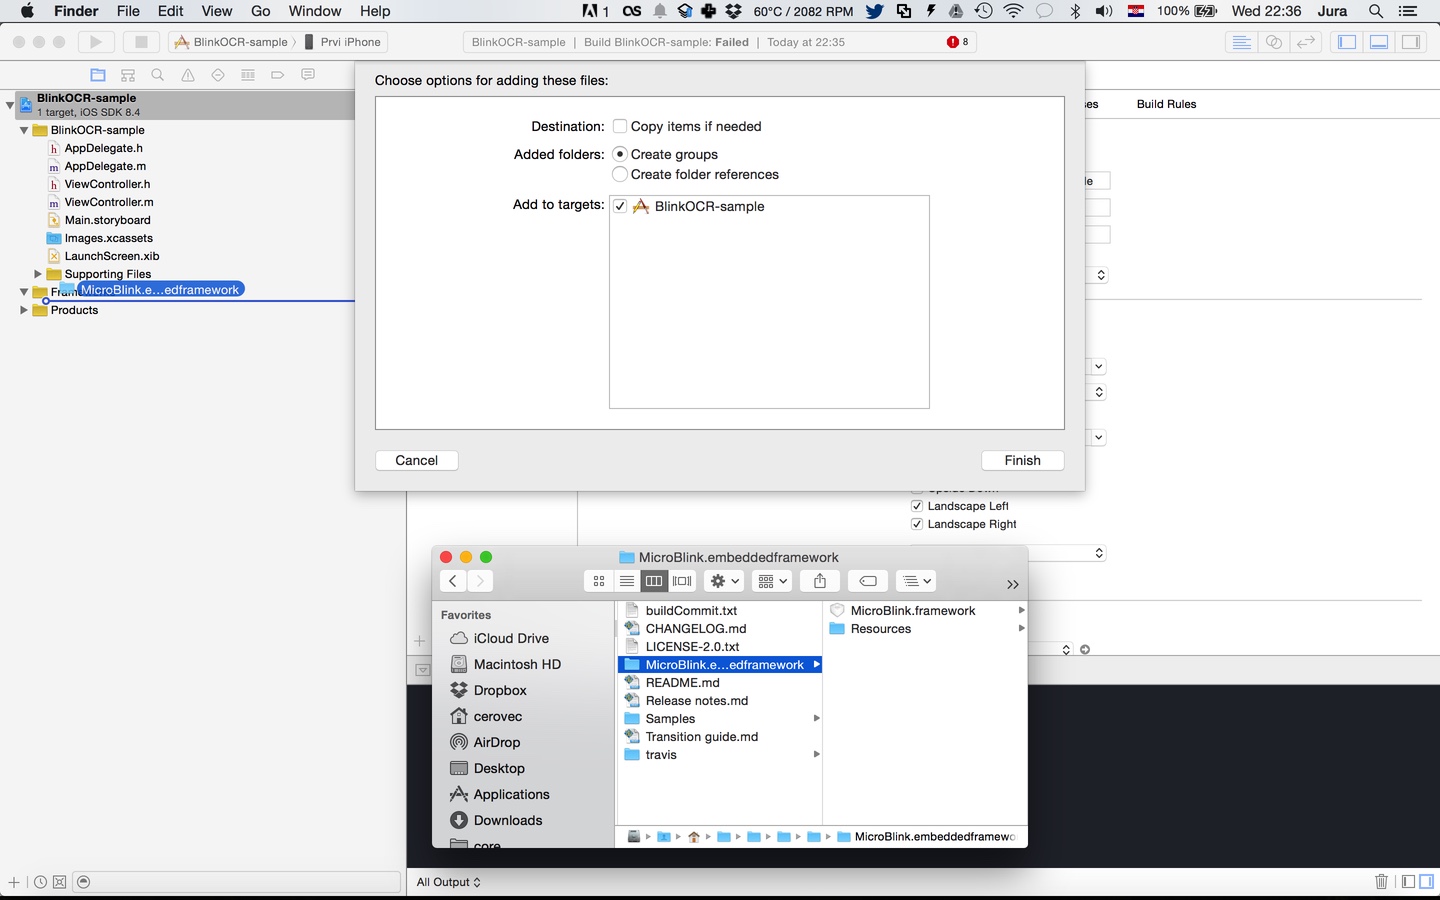
Task: Open Spotlight search in the menu bar
Action: click(x=1376, y=11)
